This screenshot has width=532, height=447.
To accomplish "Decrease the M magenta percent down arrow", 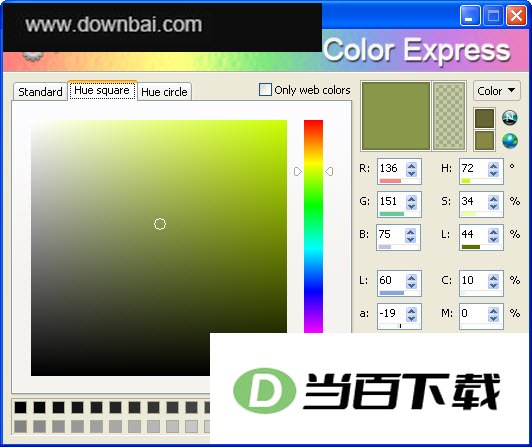I will [x=493, y=319].
